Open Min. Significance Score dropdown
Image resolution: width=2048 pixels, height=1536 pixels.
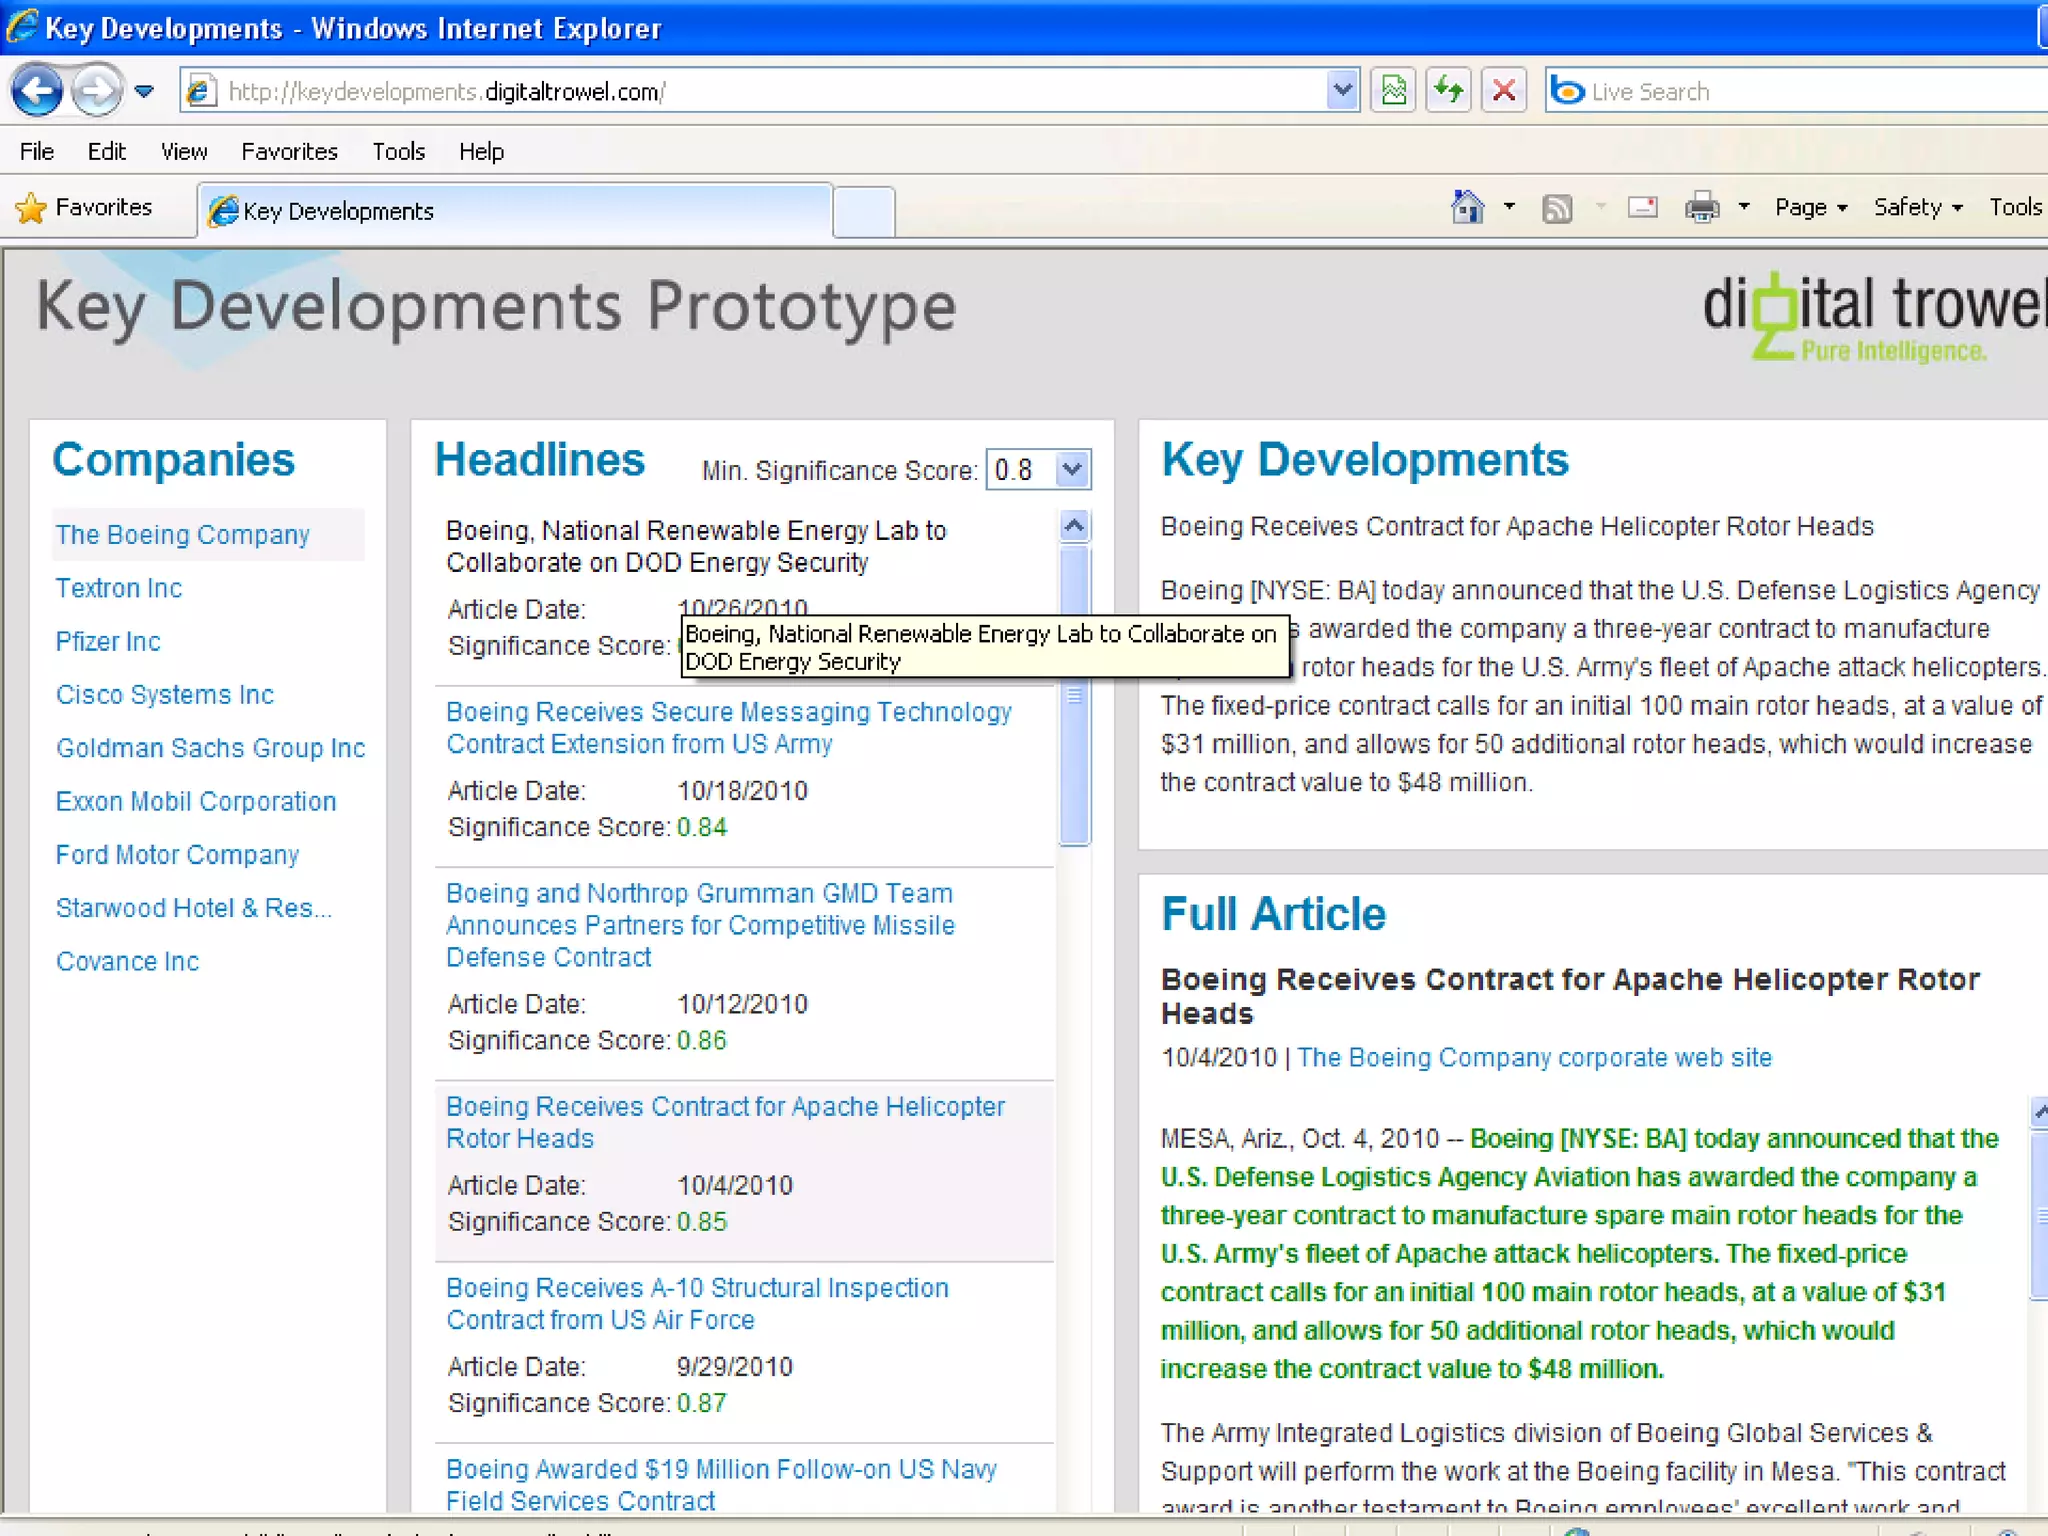click(1071, 469)
